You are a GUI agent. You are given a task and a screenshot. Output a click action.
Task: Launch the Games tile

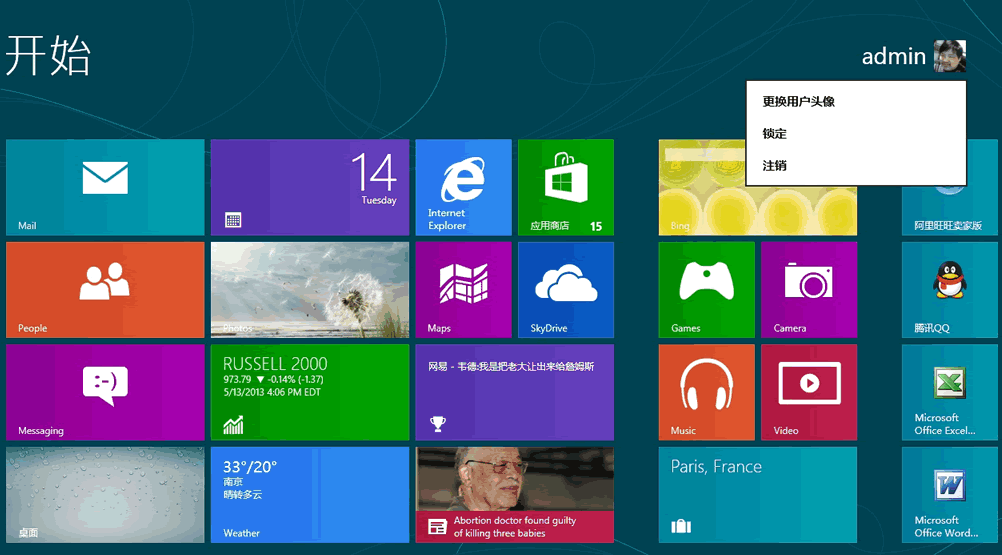click(706, 290)
